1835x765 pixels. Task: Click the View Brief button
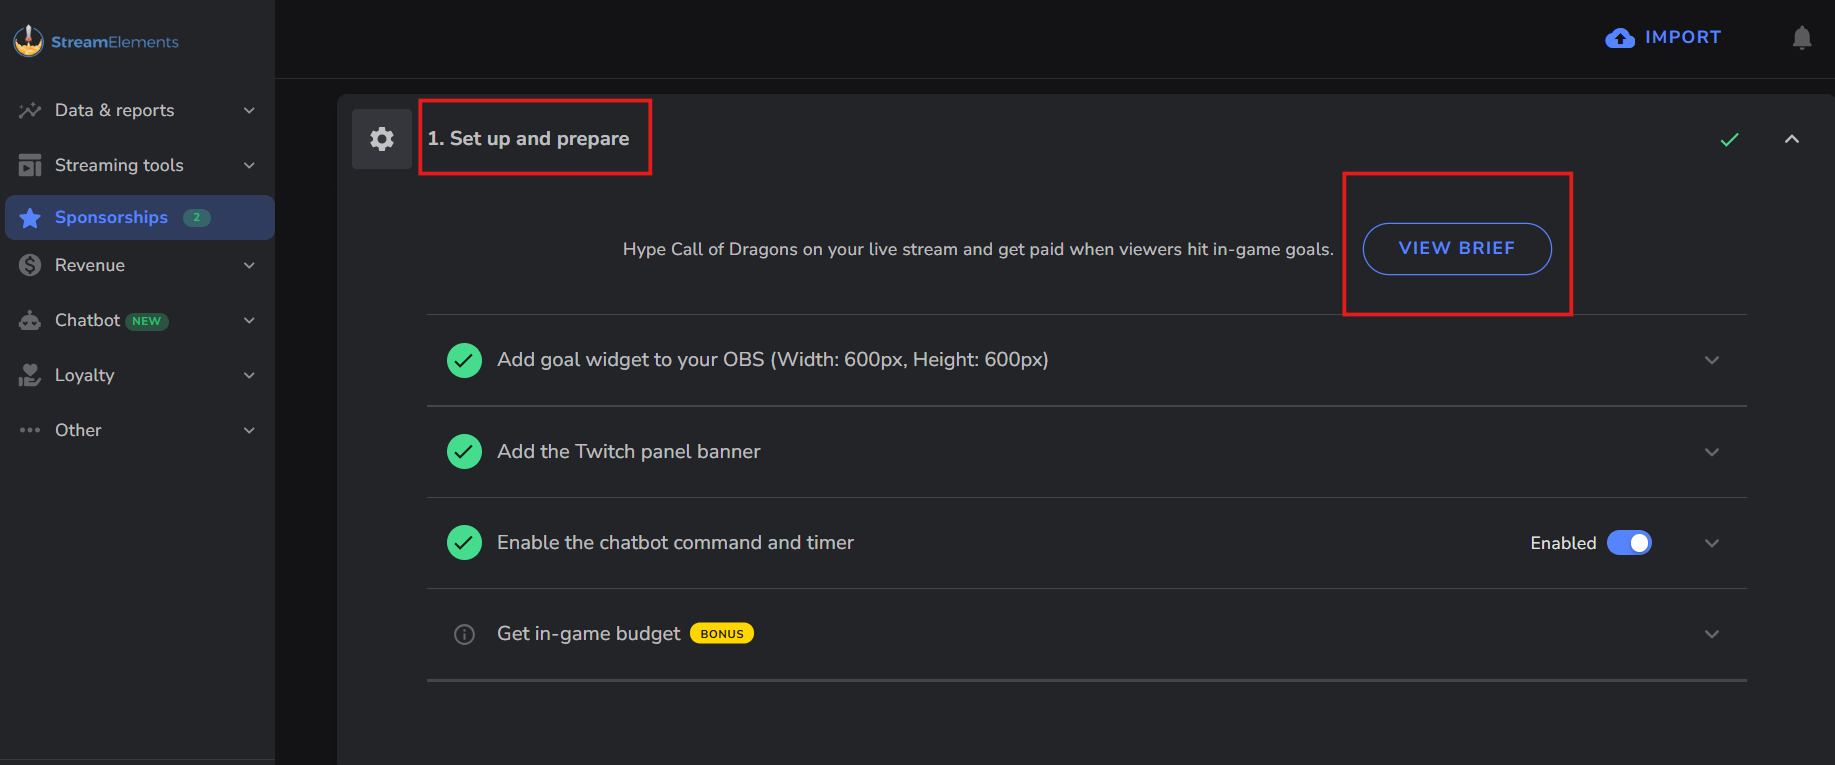coord(1456,248)
